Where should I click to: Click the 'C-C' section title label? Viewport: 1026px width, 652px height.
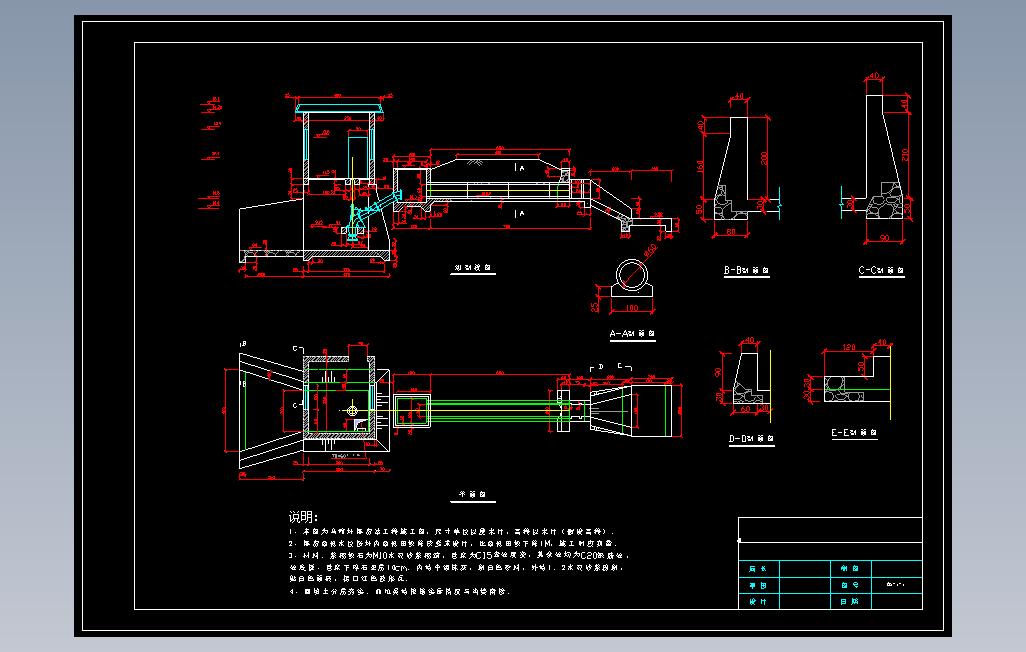(881, 270)
